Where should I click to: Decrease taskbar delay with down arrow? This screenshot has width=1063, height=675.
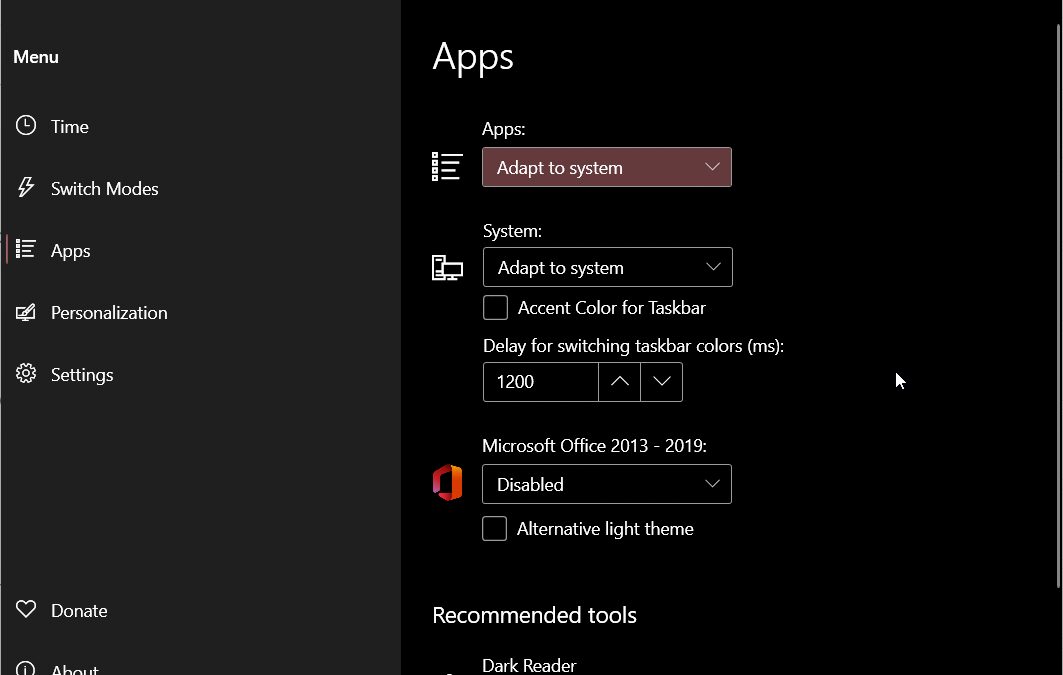pyautogui.click(x=661, y=382)
